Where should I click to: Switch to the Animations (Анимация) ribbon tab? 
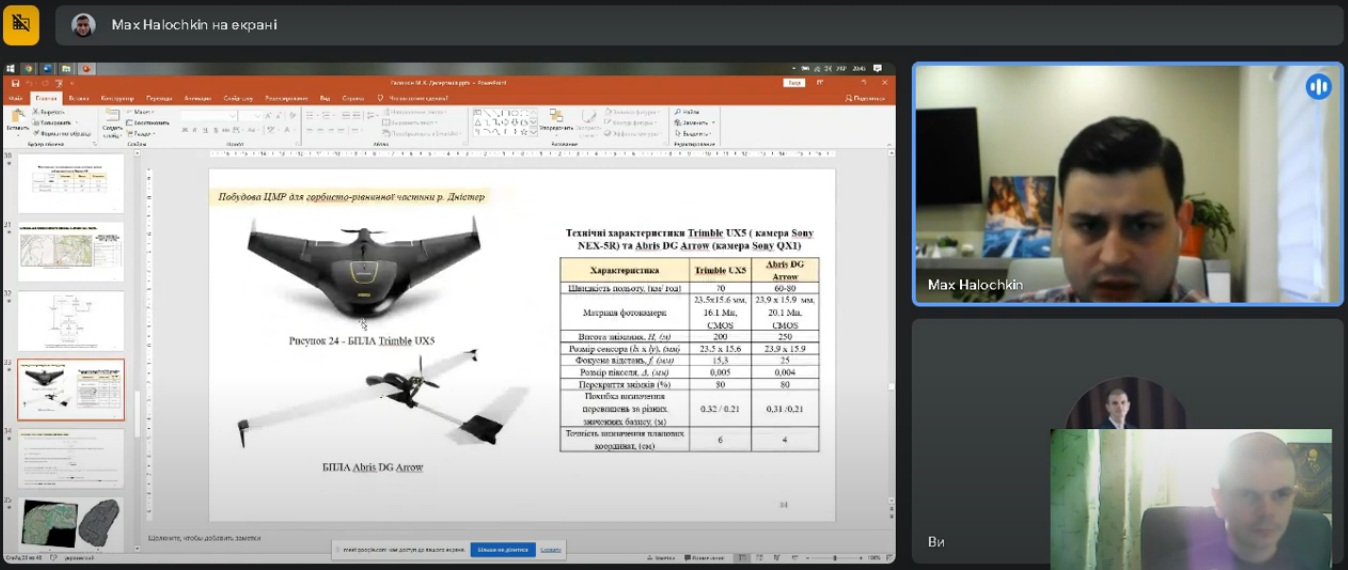point(198,98)
